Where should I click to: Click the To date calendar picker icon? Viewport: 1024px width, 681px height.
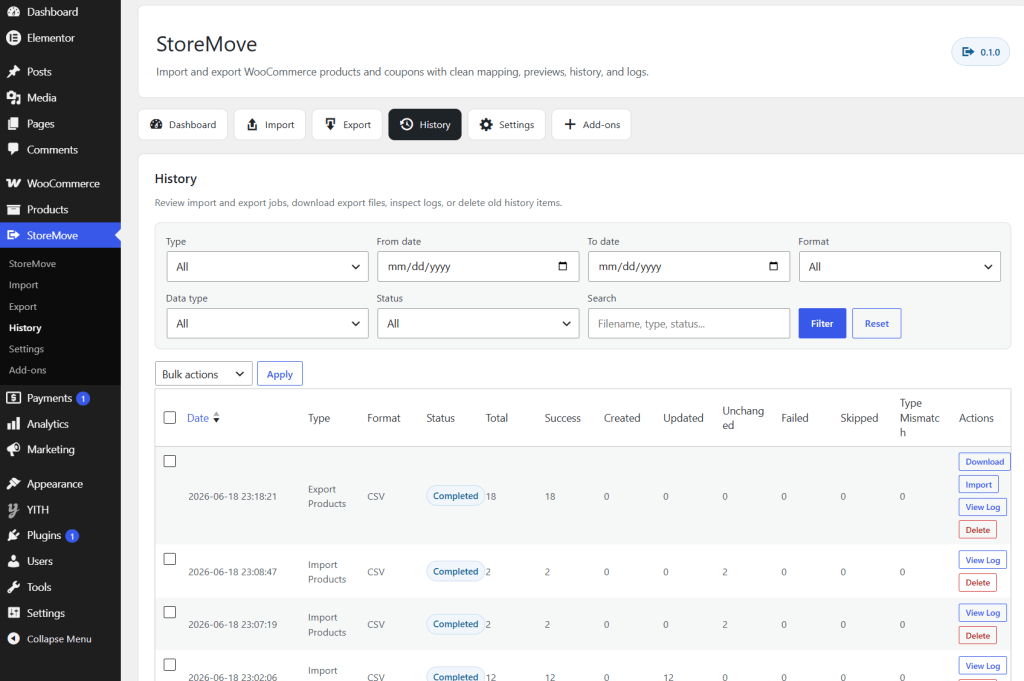(x=774, y=266)
